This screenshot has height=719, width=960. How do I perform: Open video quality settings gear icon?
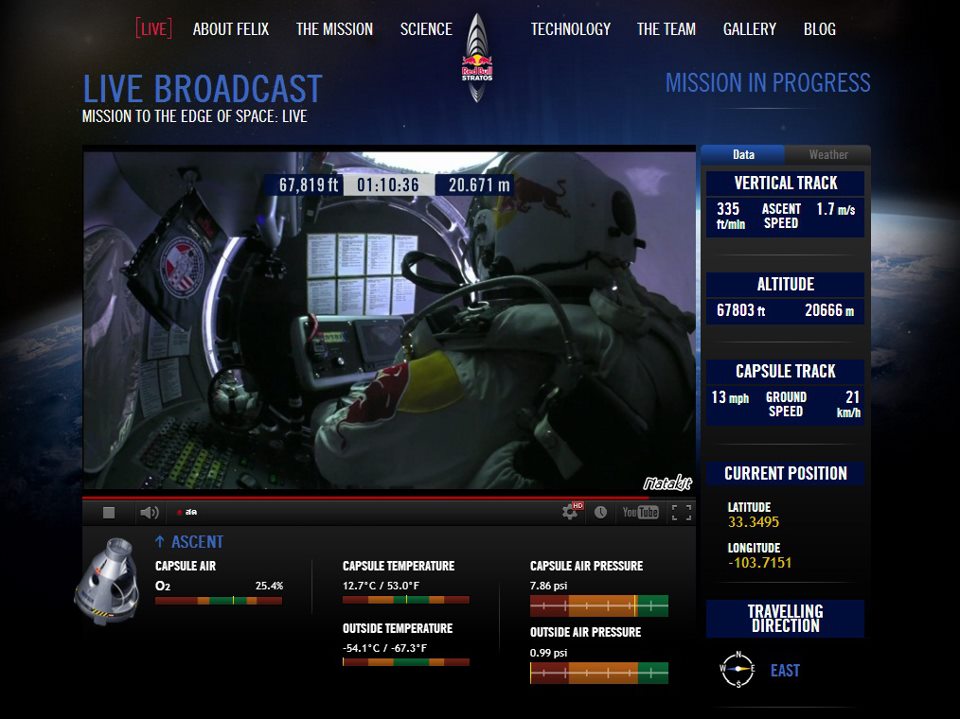pyautogui.click(x=571, y=511)
